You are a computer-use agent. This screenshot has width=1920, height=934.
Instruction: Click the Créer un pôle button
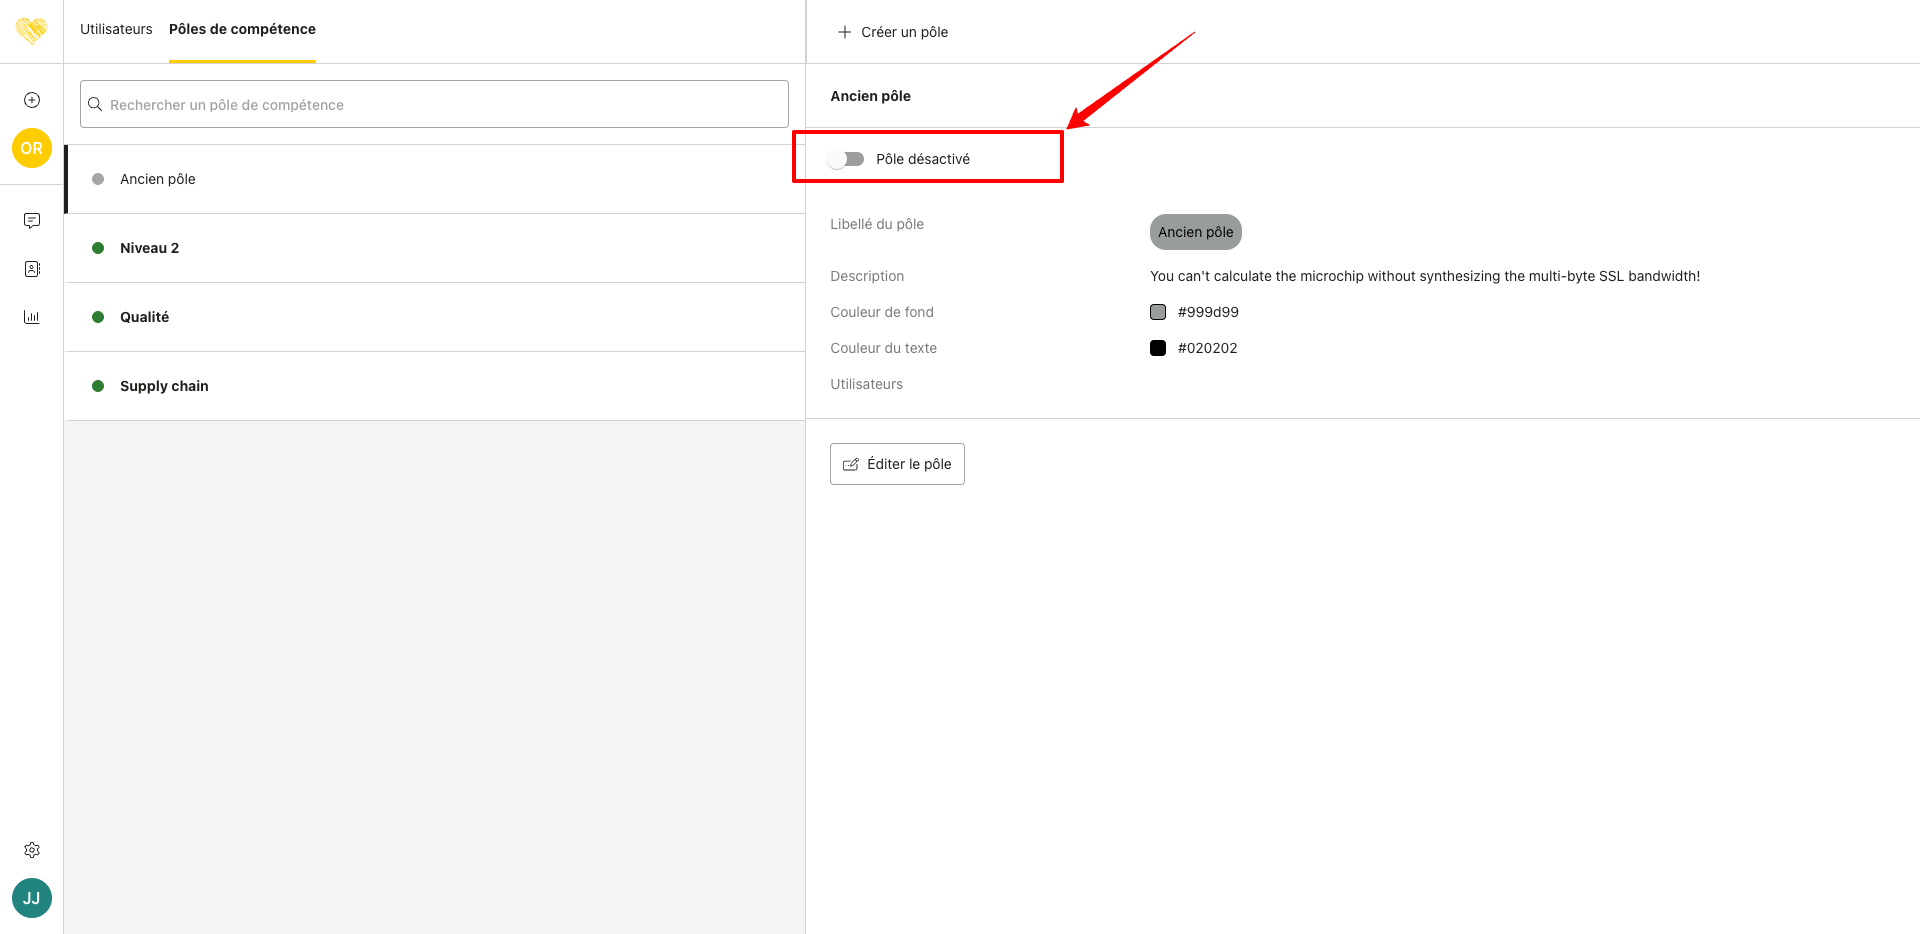point(893,32)
